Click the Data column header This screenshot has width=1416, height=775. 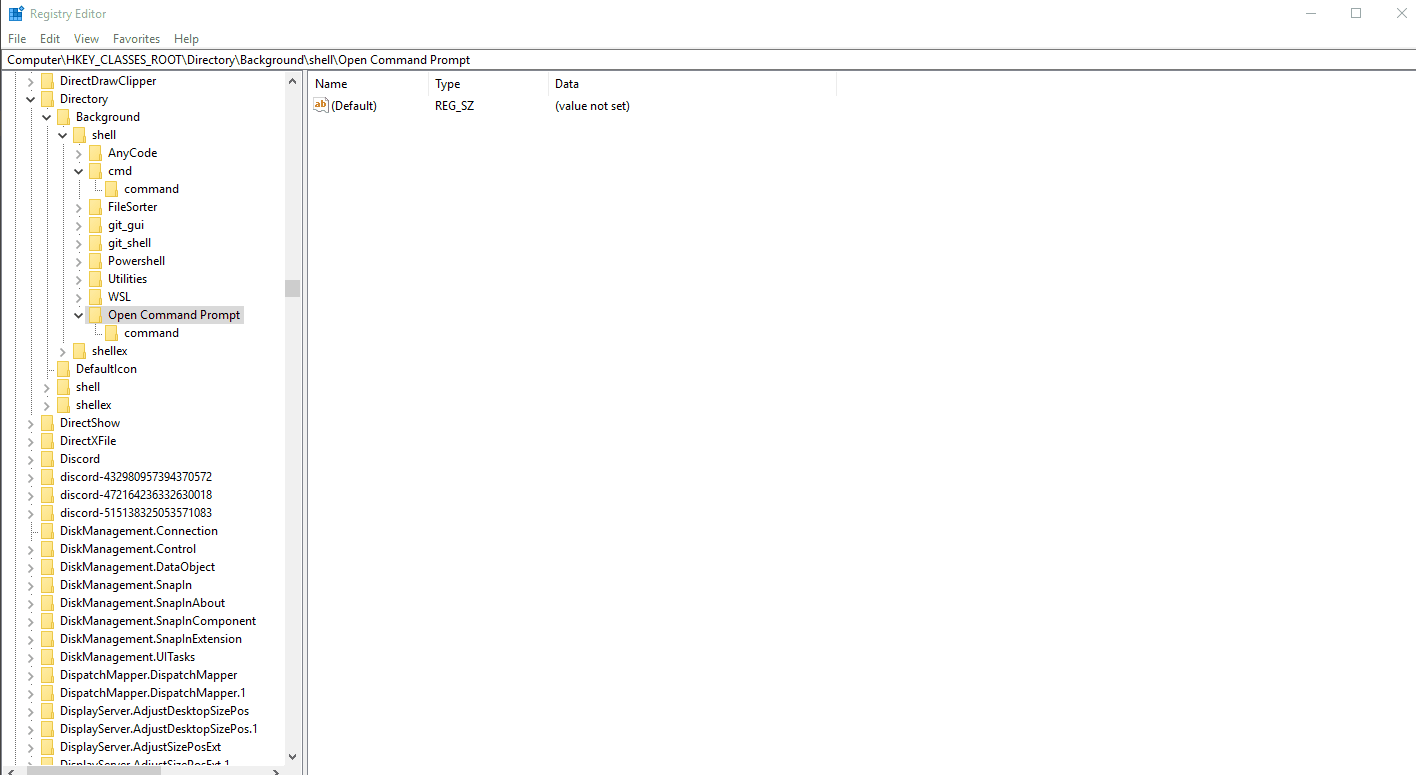tap(566, 83)
